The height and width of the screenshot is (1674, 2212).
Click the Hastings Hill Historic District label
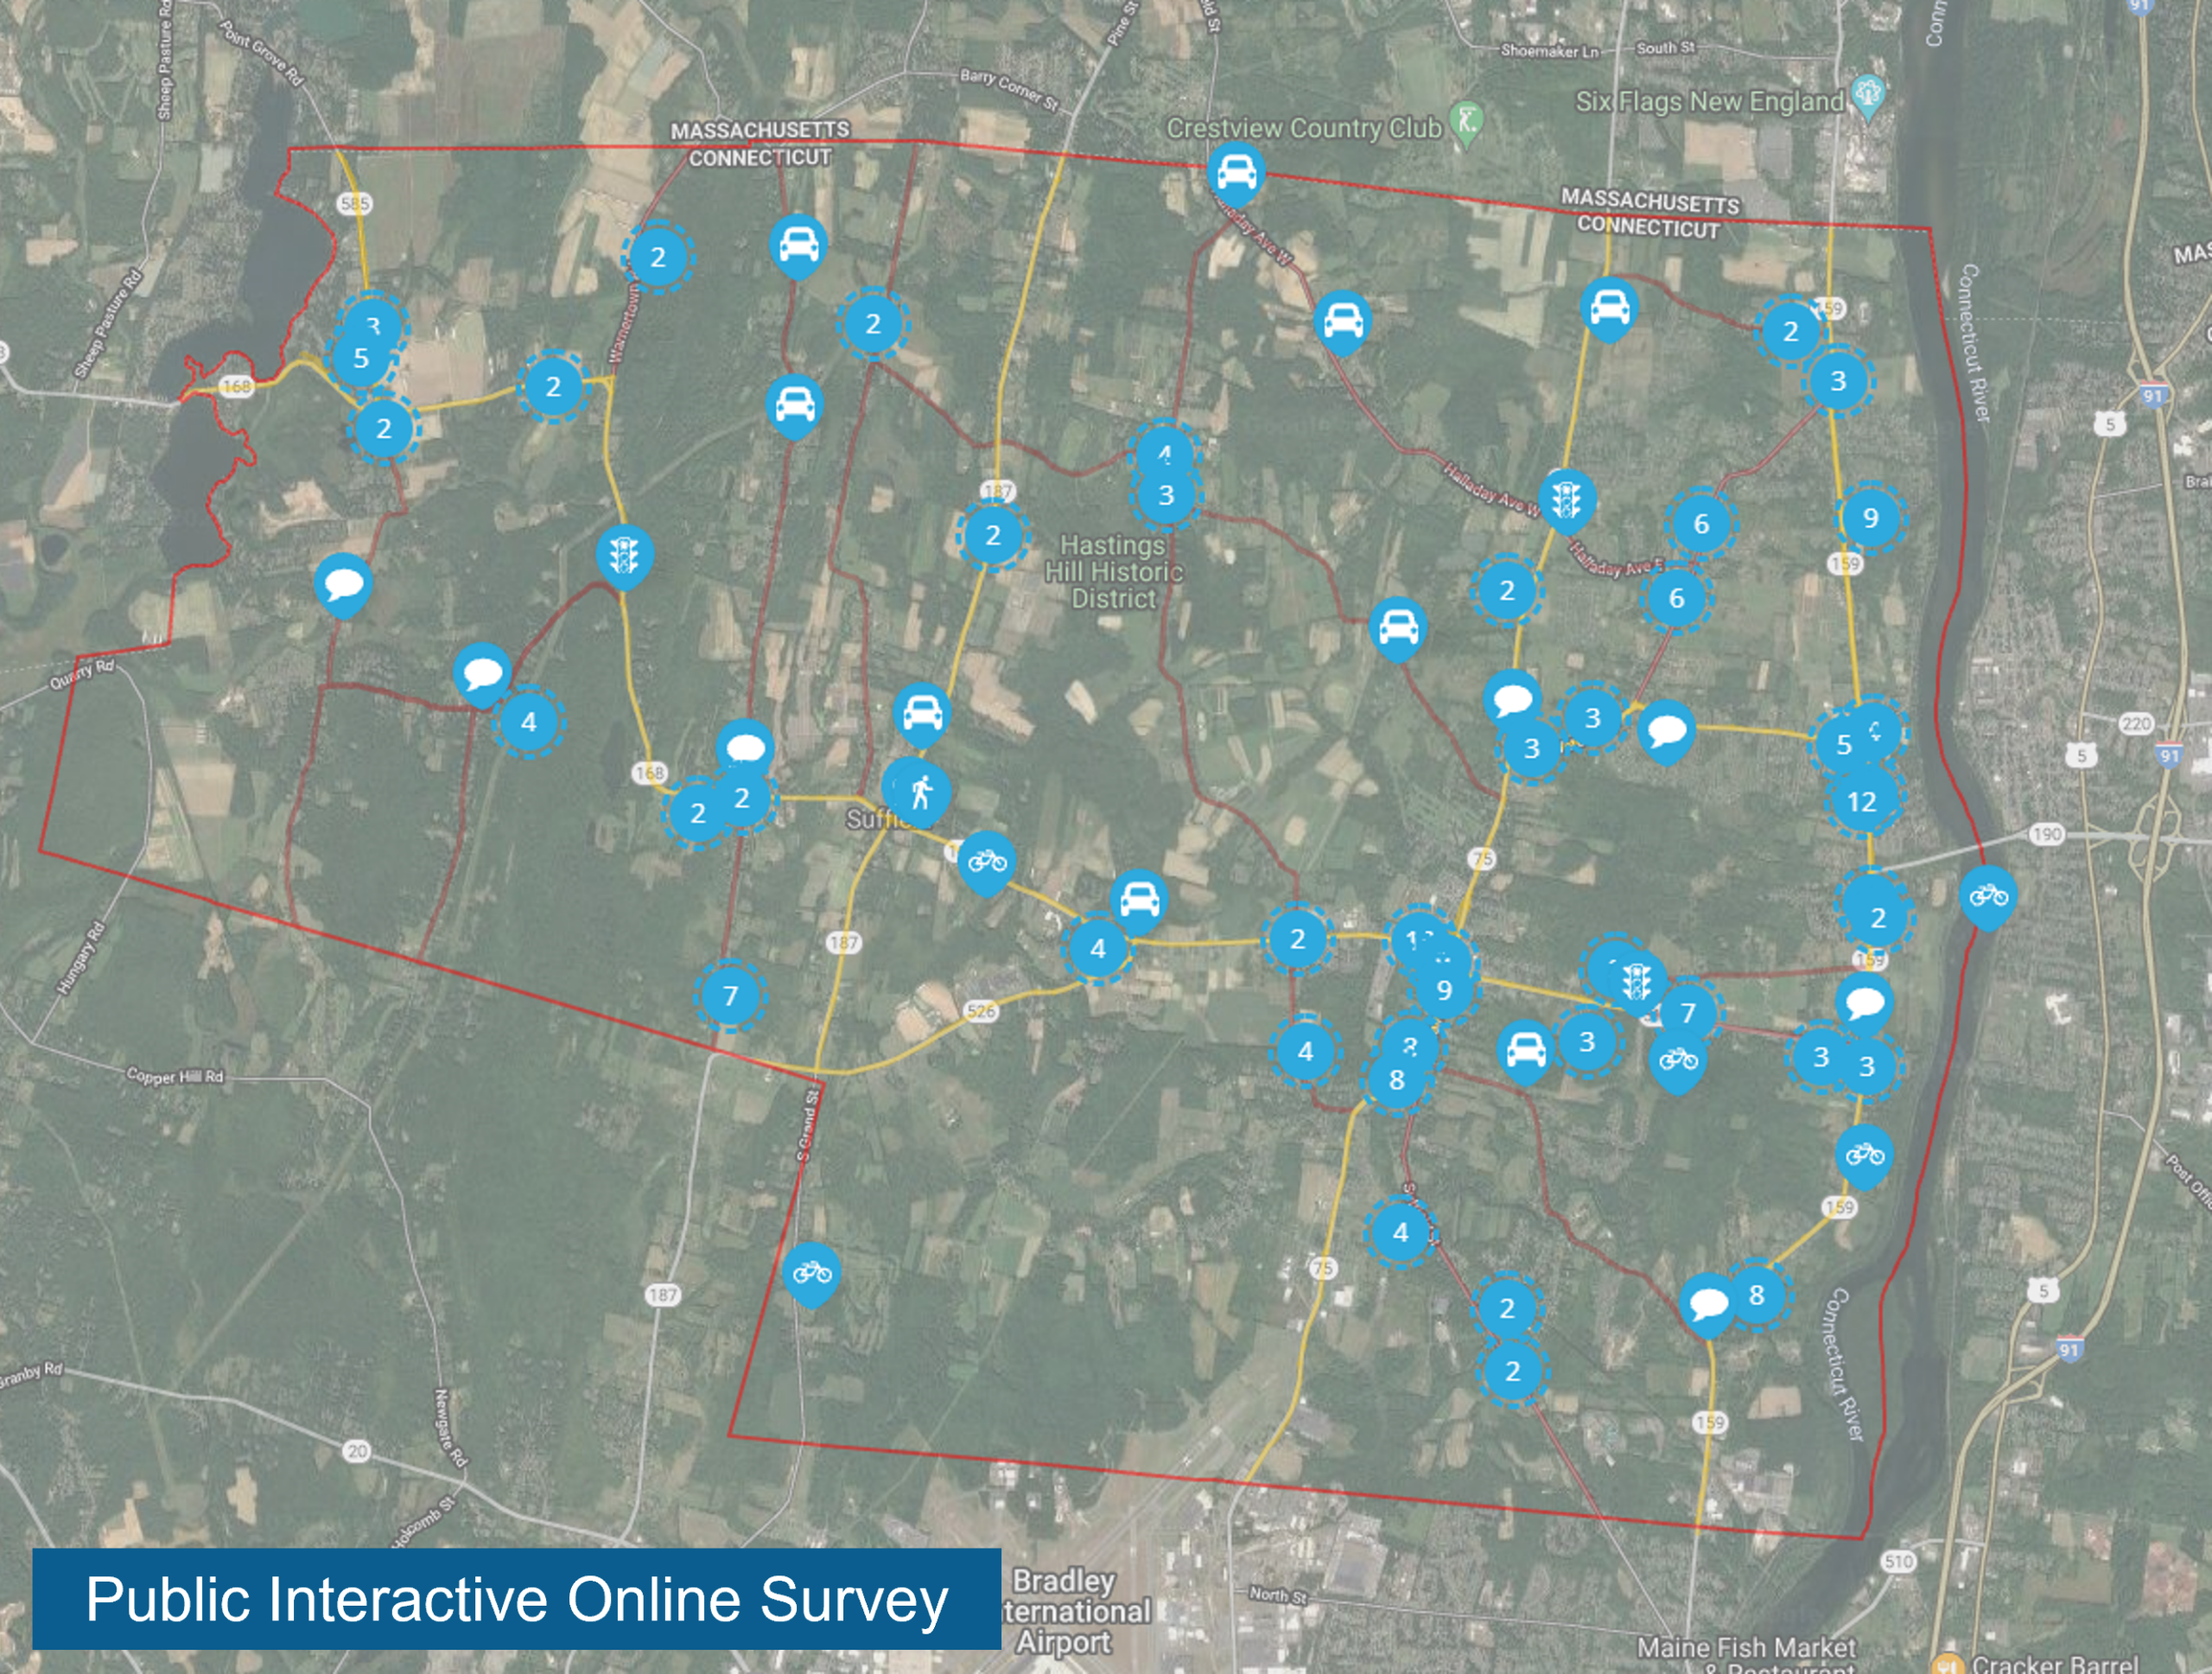click(1113, 572)
